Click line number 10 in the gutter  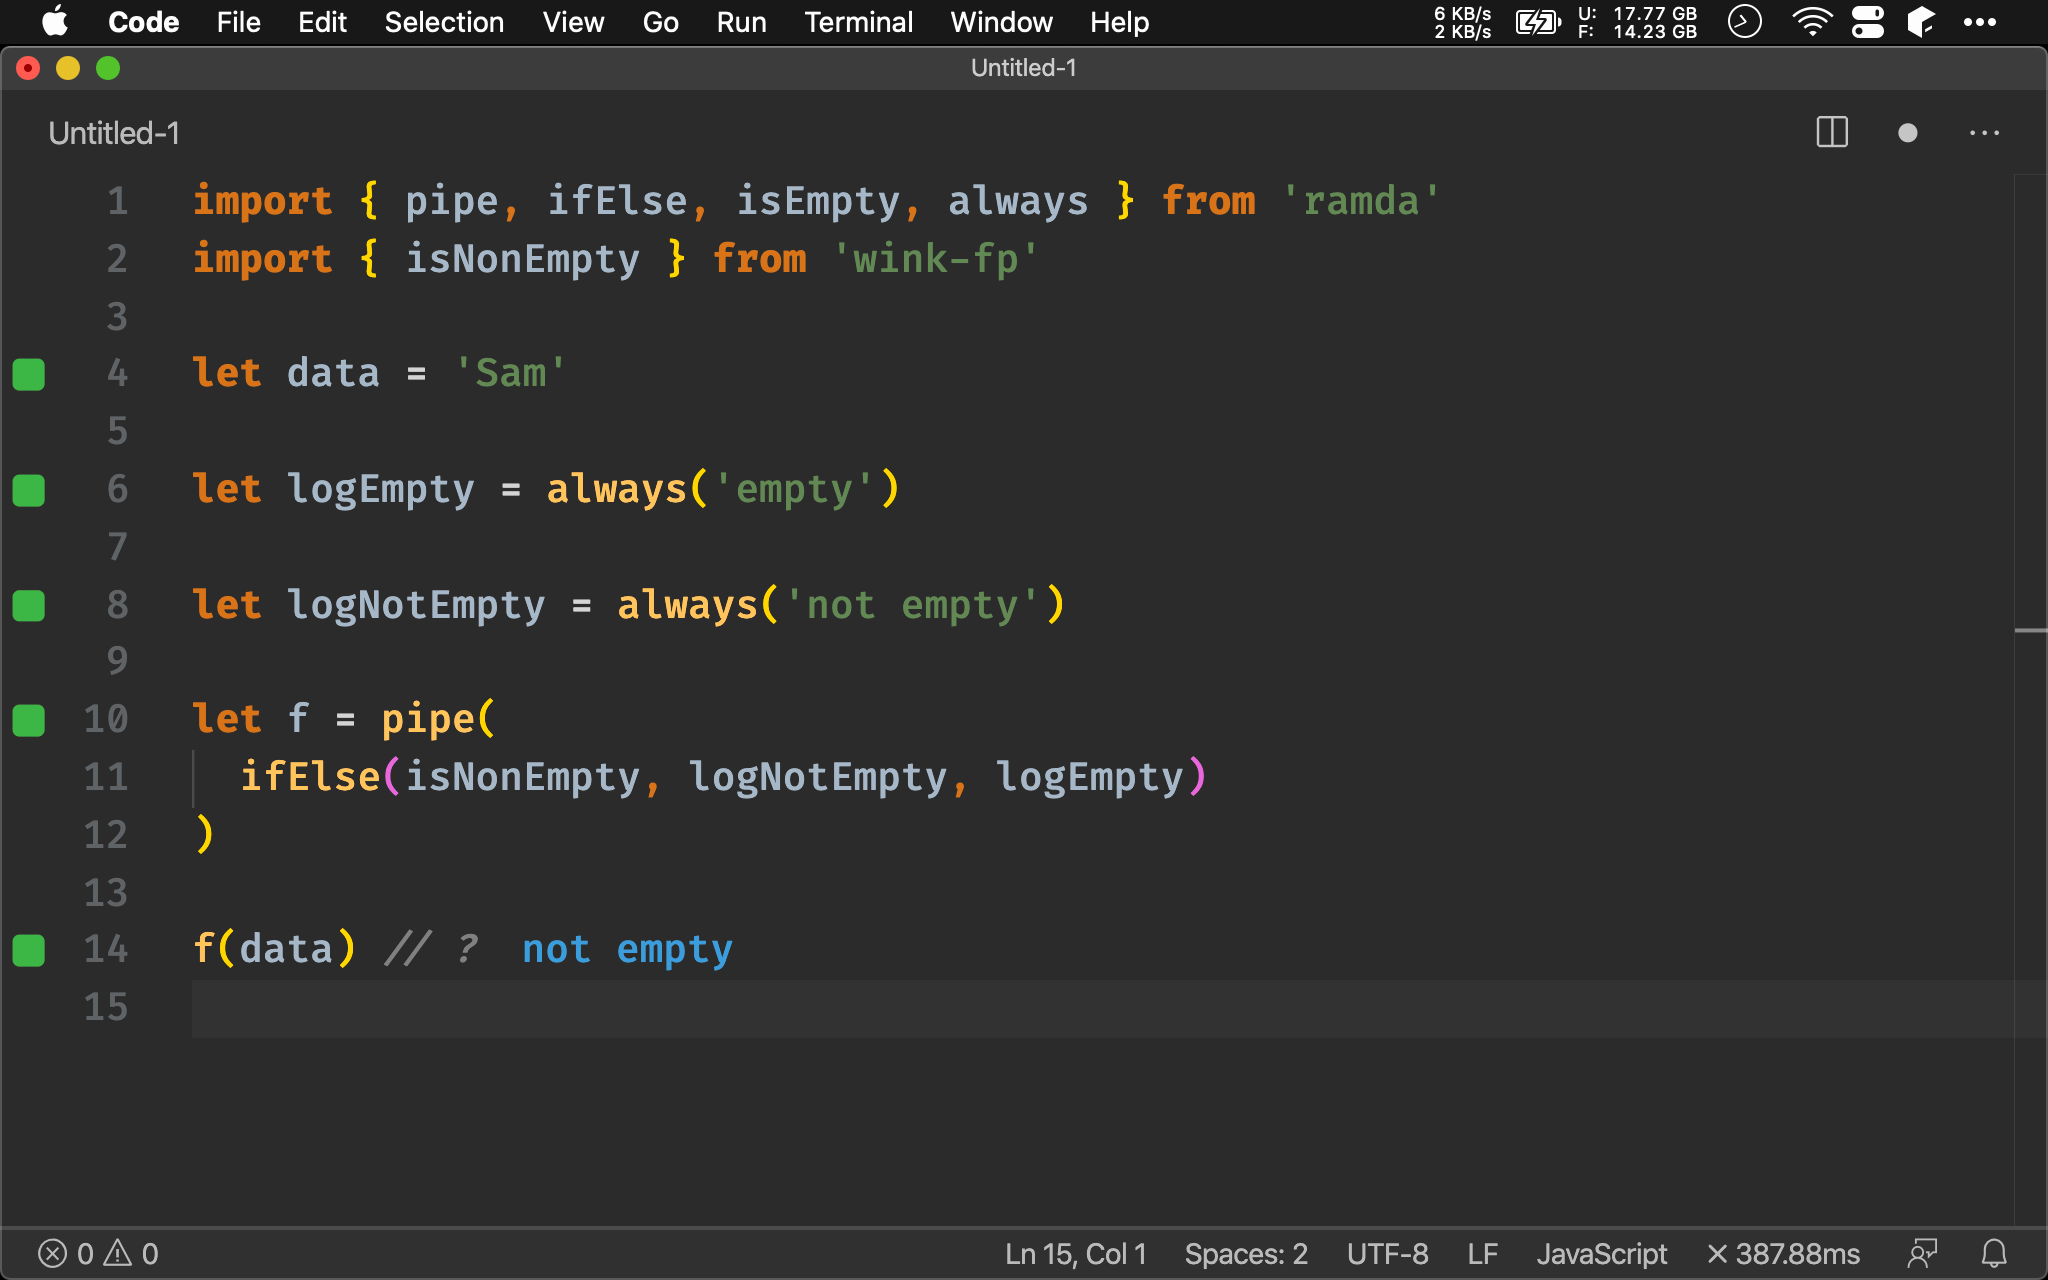[106, 719]
